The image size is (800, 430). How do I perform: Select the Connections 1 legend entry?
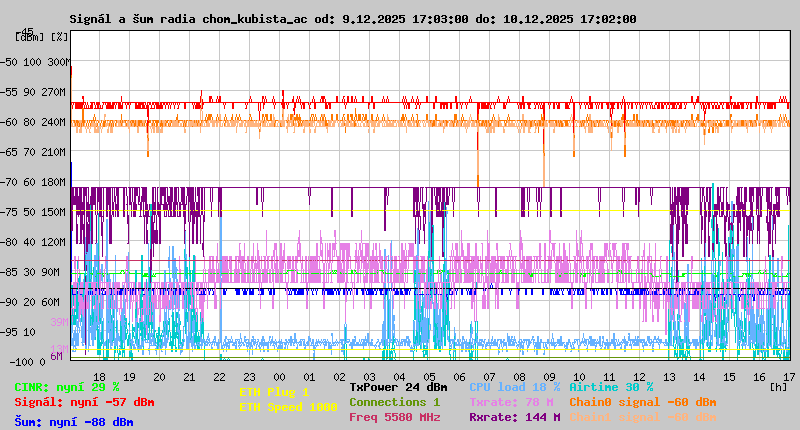(x=394, y=402)
